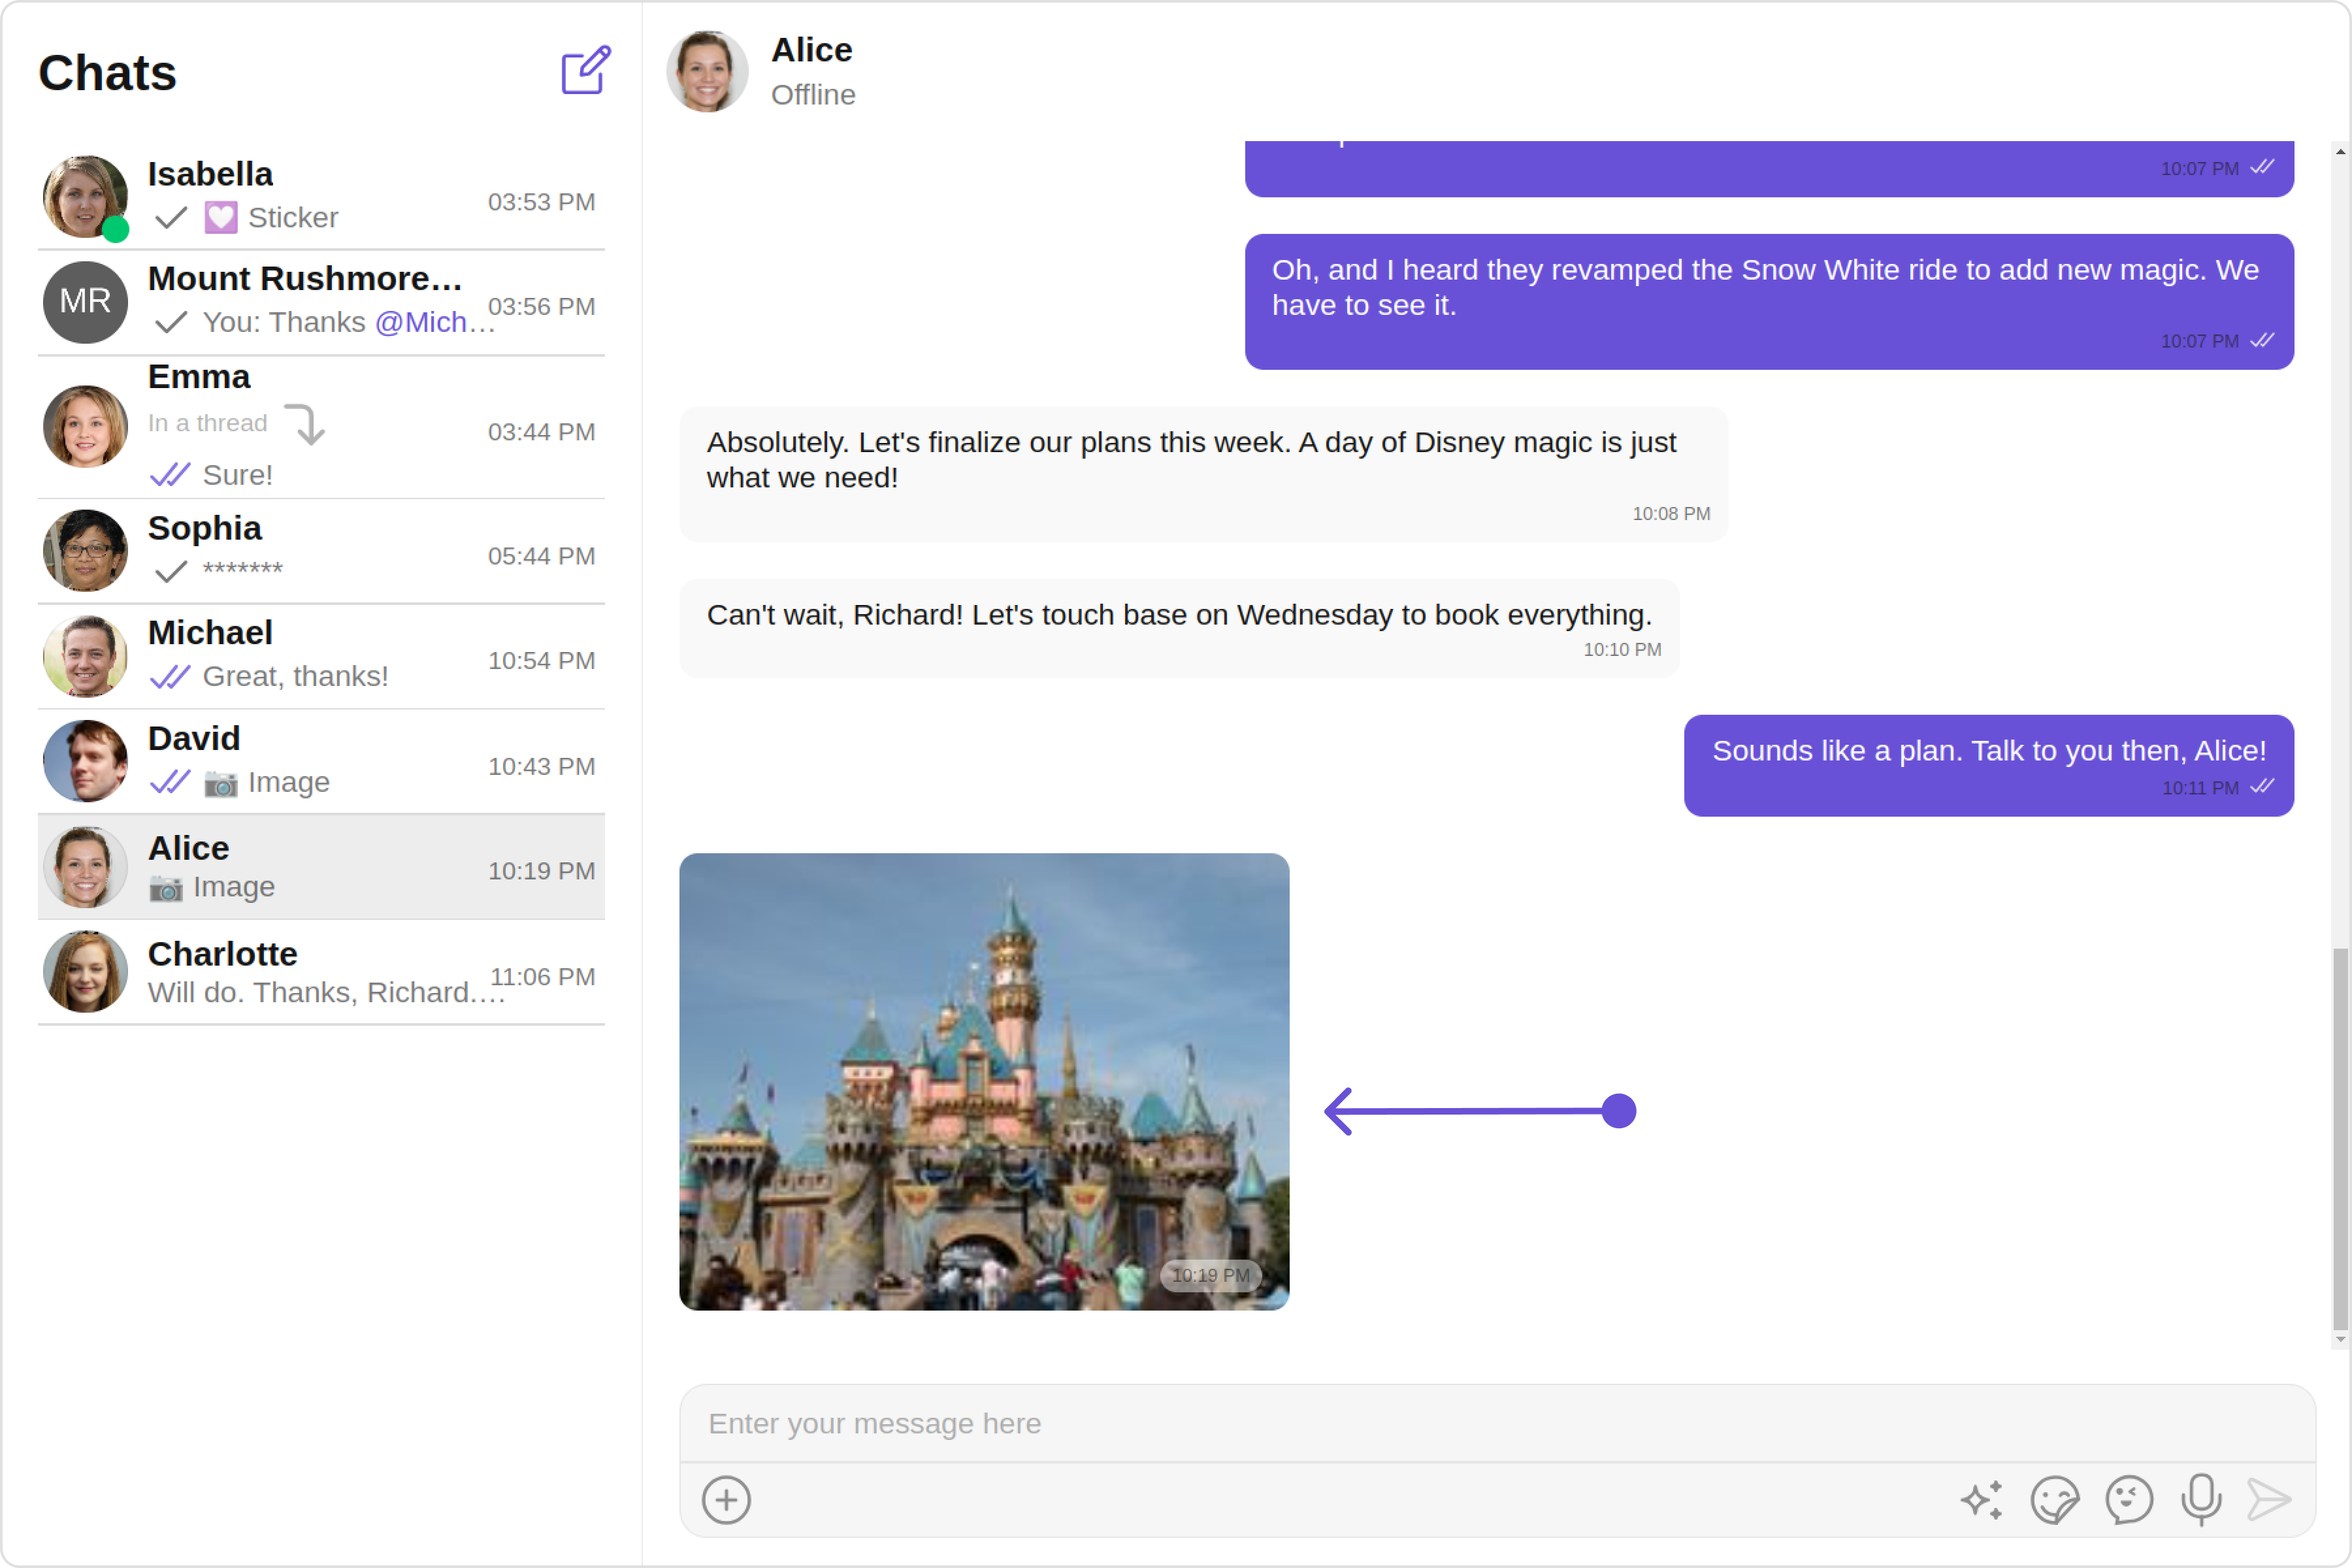Open the emoji picker icon
The image size is (2352, 1568).
[x=2128, y=1499]
